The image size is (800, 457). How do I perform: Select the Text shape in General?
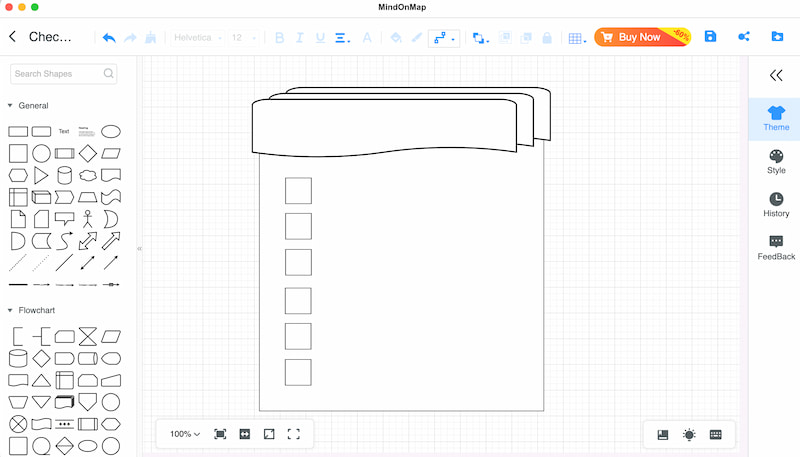tap(64, 132)
